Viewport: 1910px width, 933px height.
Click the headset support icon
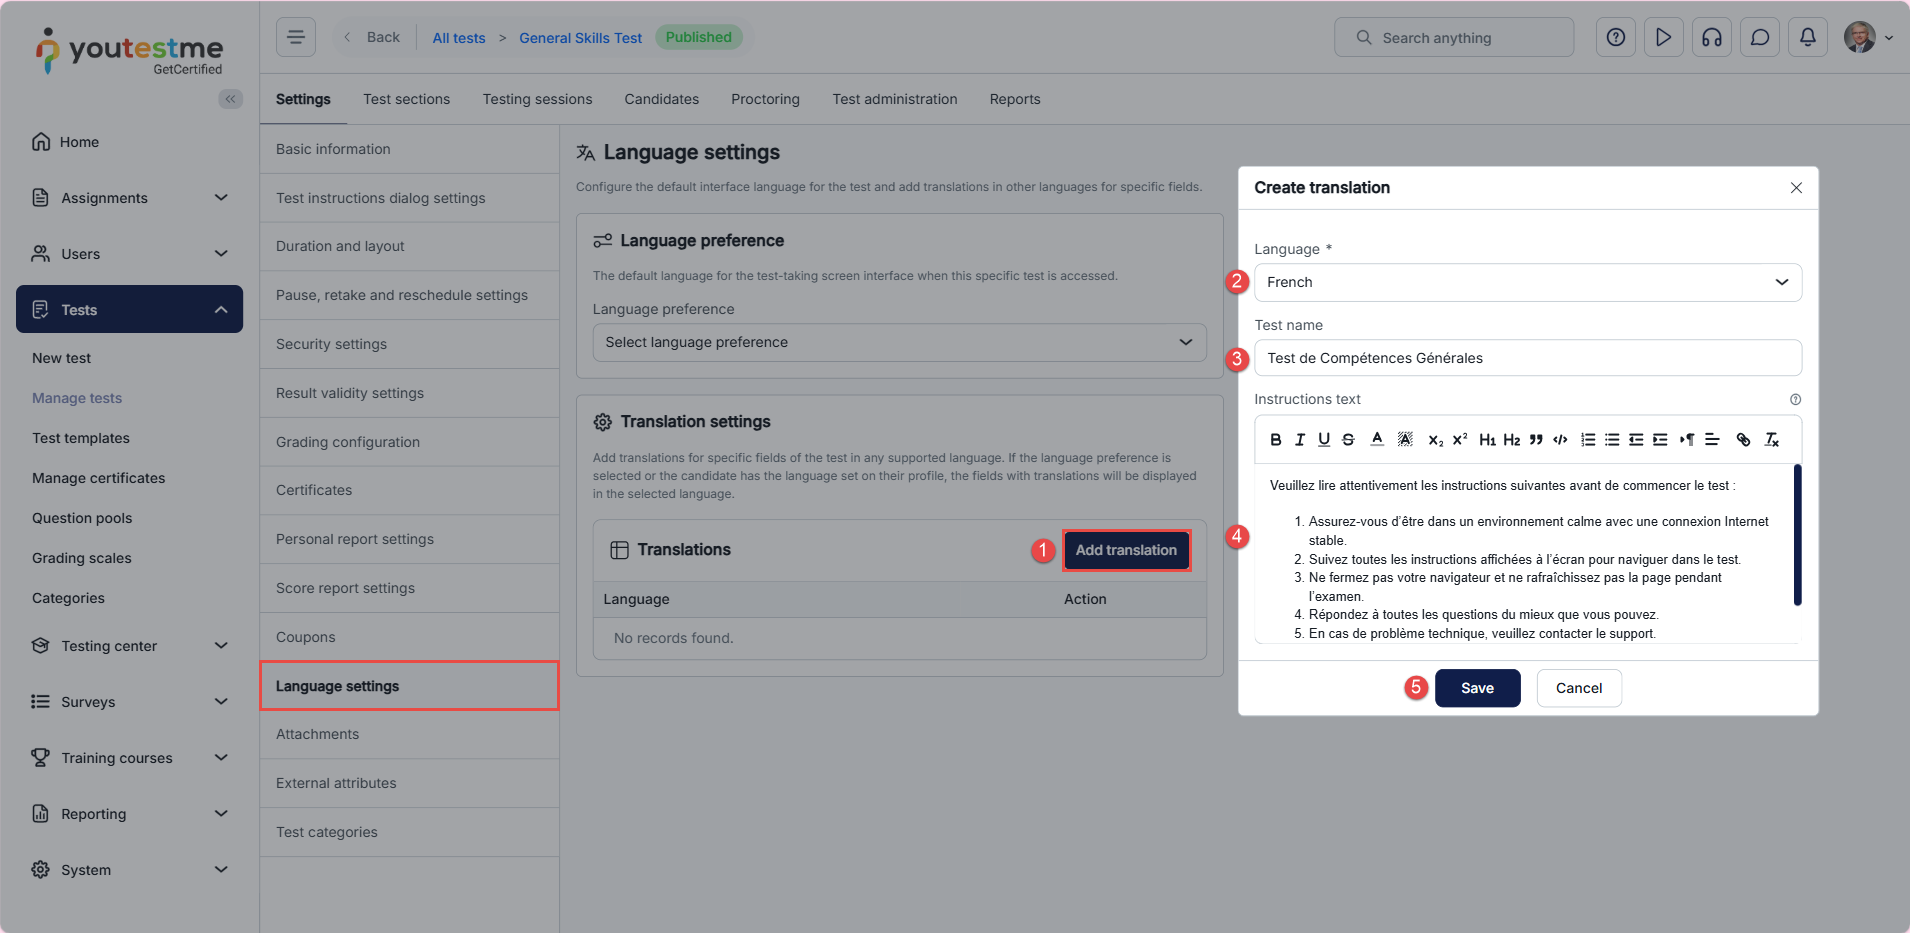(1711, 38)
